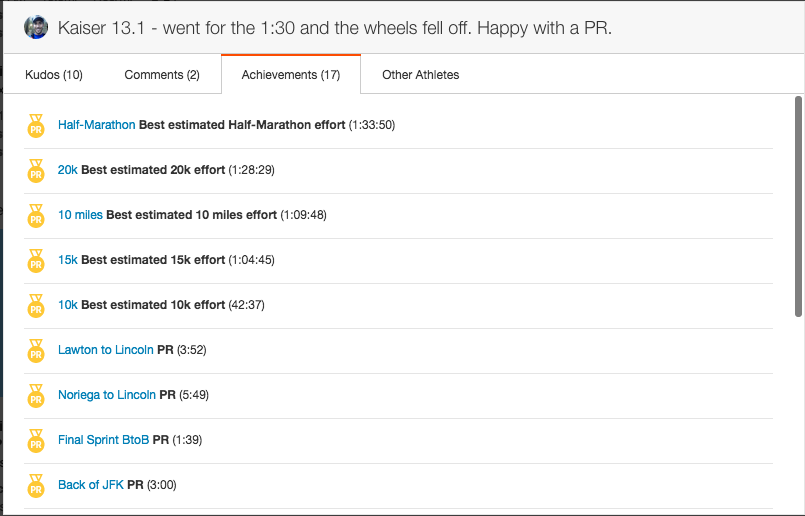Click the PR medal icon beside Half-Marathon

[36, 126]
